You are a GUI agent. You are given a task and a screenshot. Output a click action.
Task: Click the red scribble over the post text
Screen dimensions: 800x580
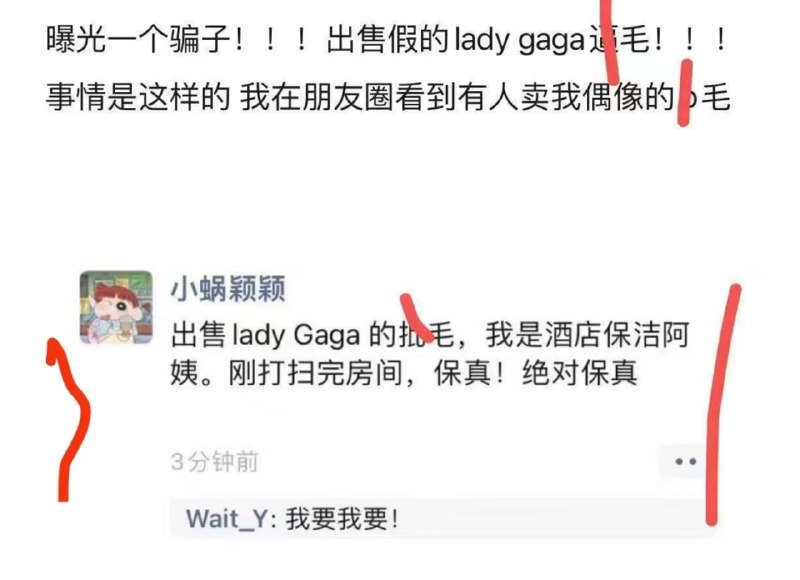[416, 317]
